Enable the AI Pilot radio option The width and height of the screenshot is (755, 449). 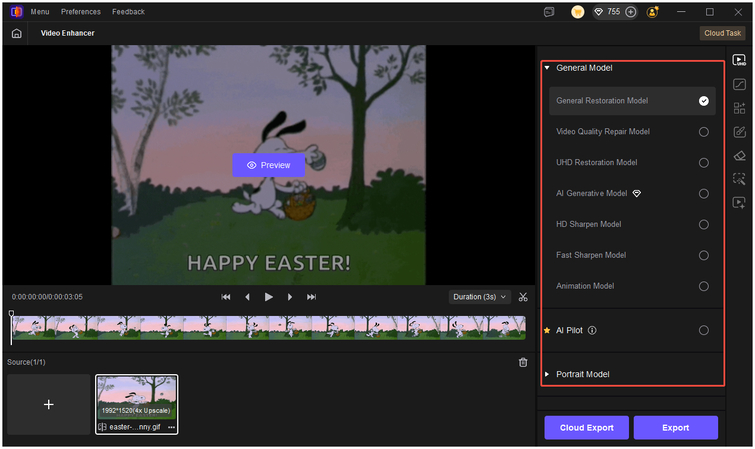tap(703, 330)
